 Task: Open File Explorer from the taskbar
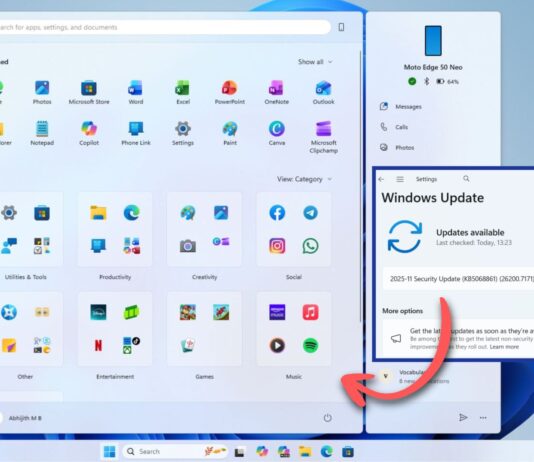click(x=305, y=452)
